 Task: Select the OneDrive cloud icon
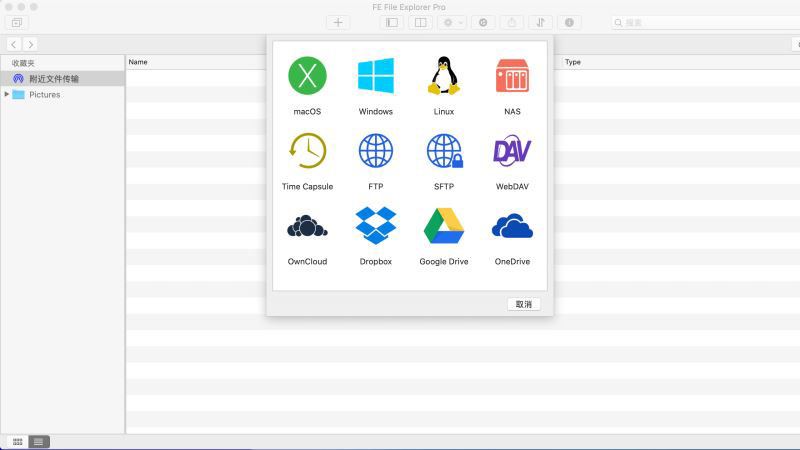pyautogui.click(x=512, y=226)
